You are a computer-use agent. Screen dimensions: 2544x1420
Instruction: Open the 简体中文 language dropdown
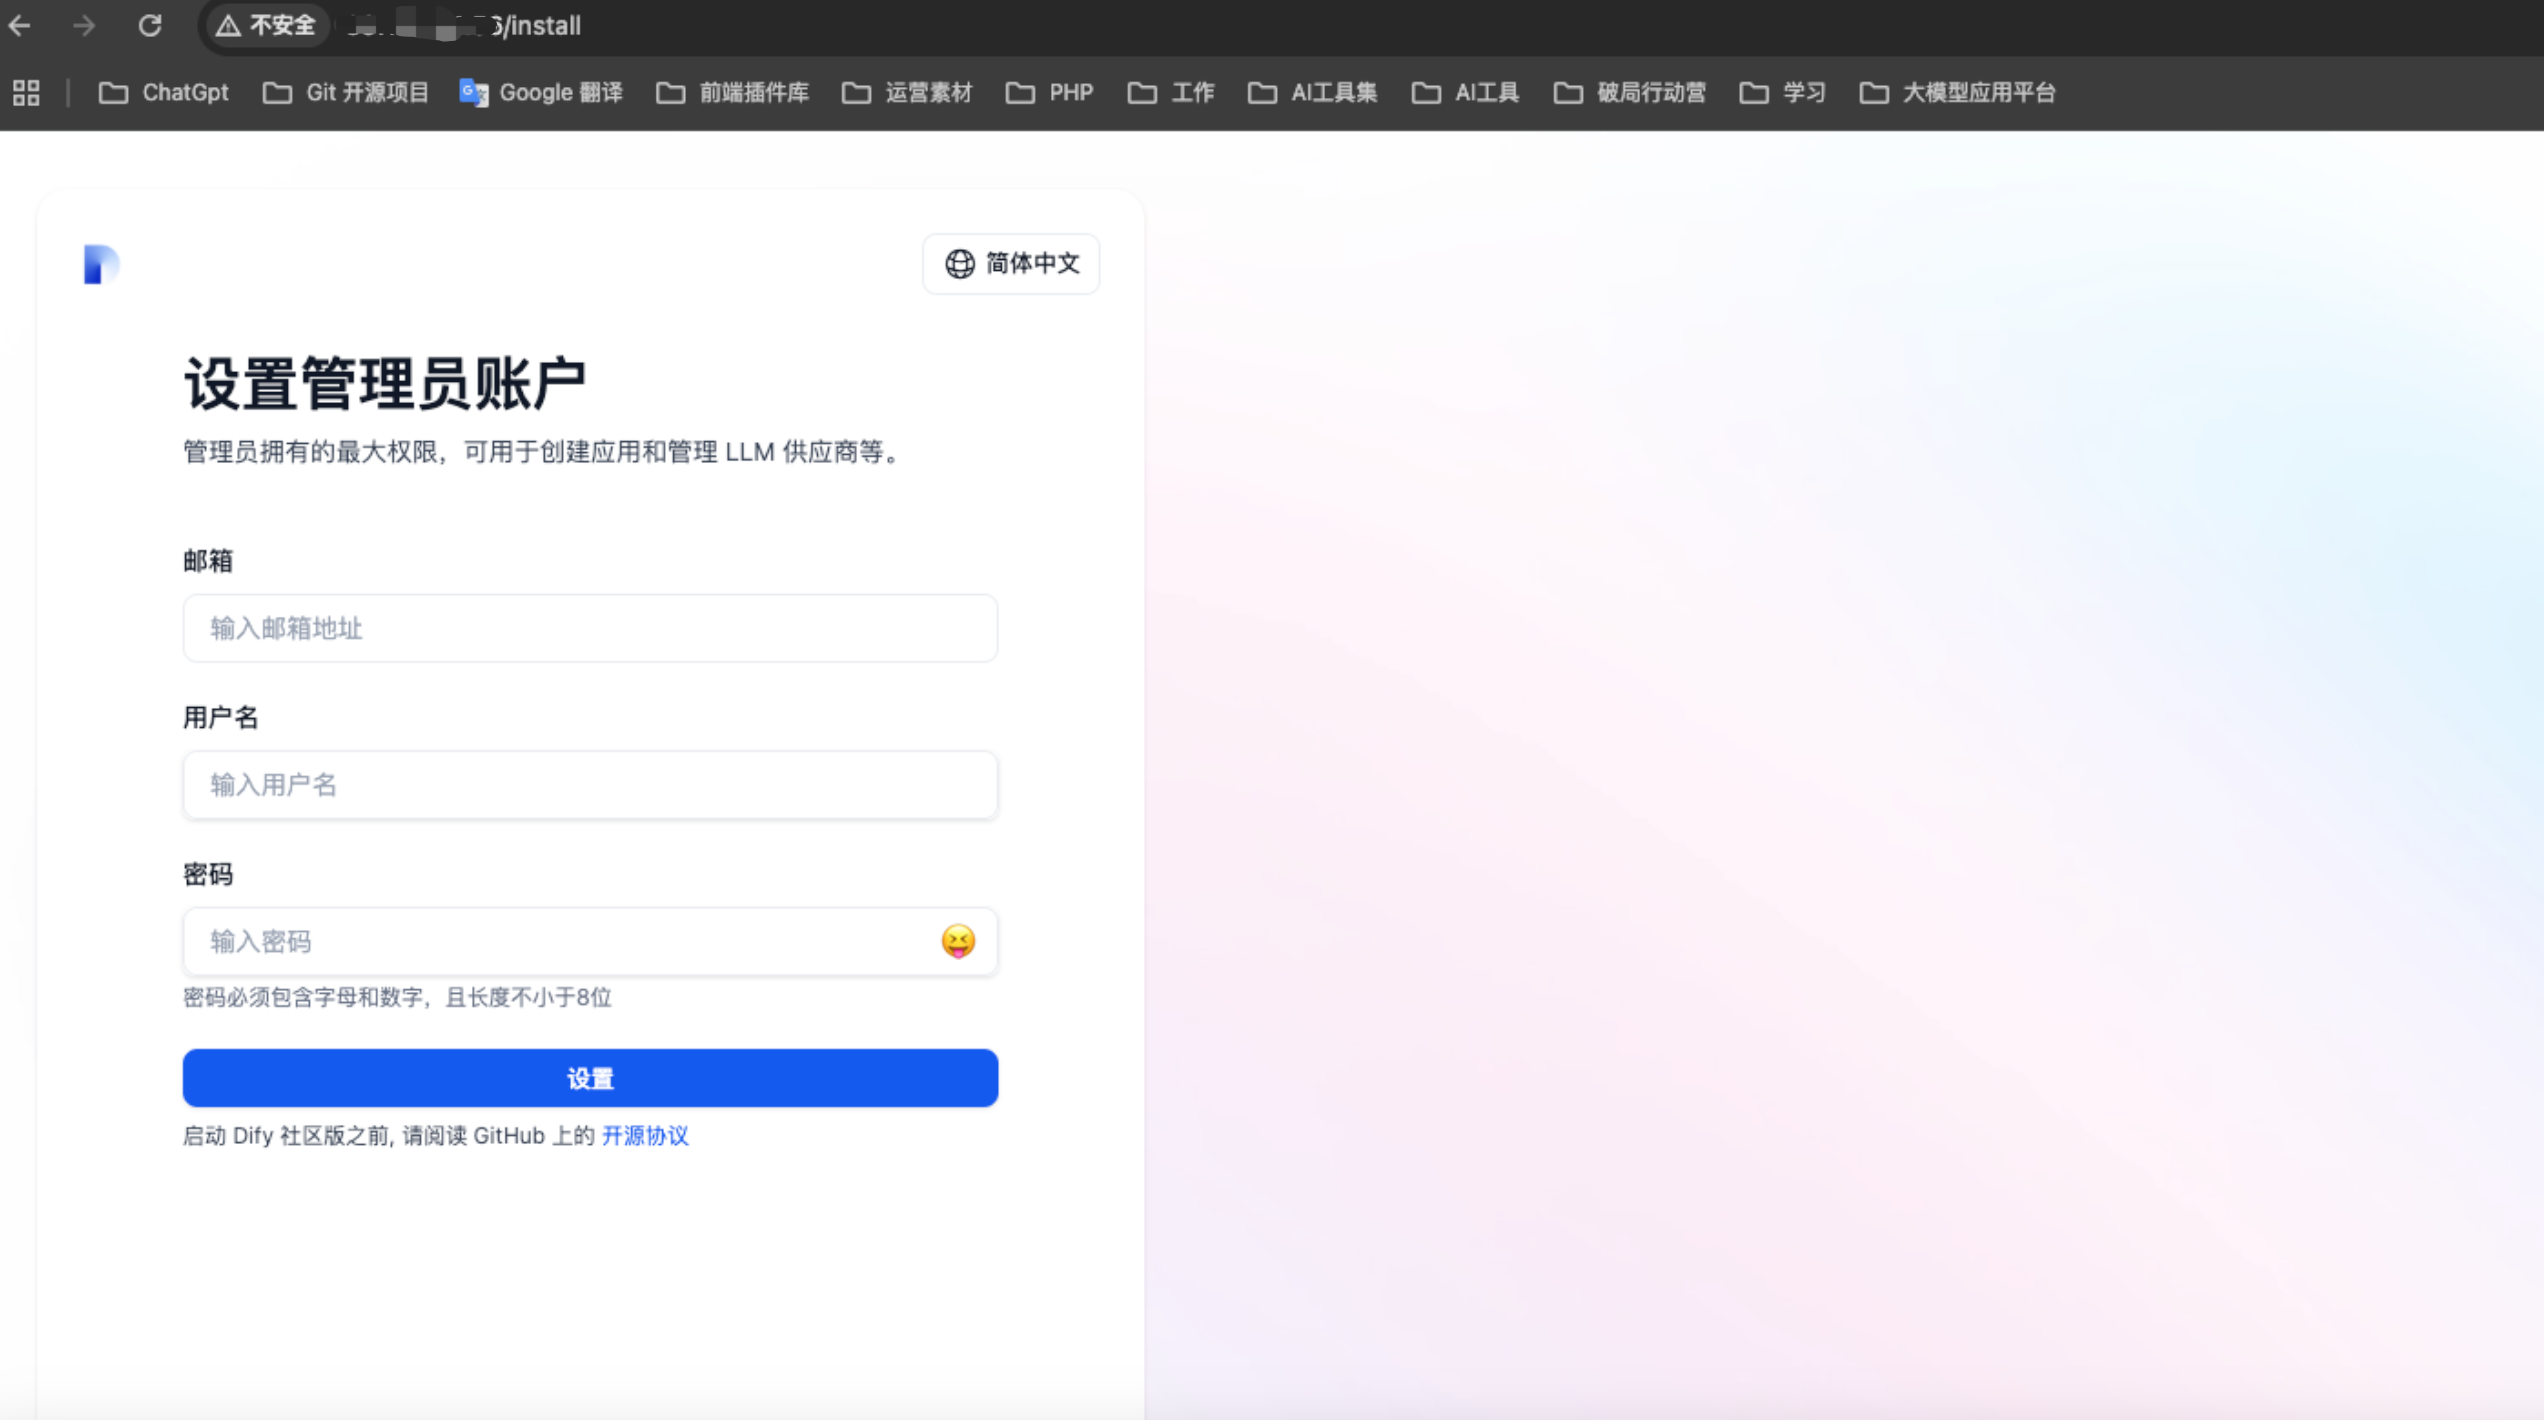coord(1011,264)
